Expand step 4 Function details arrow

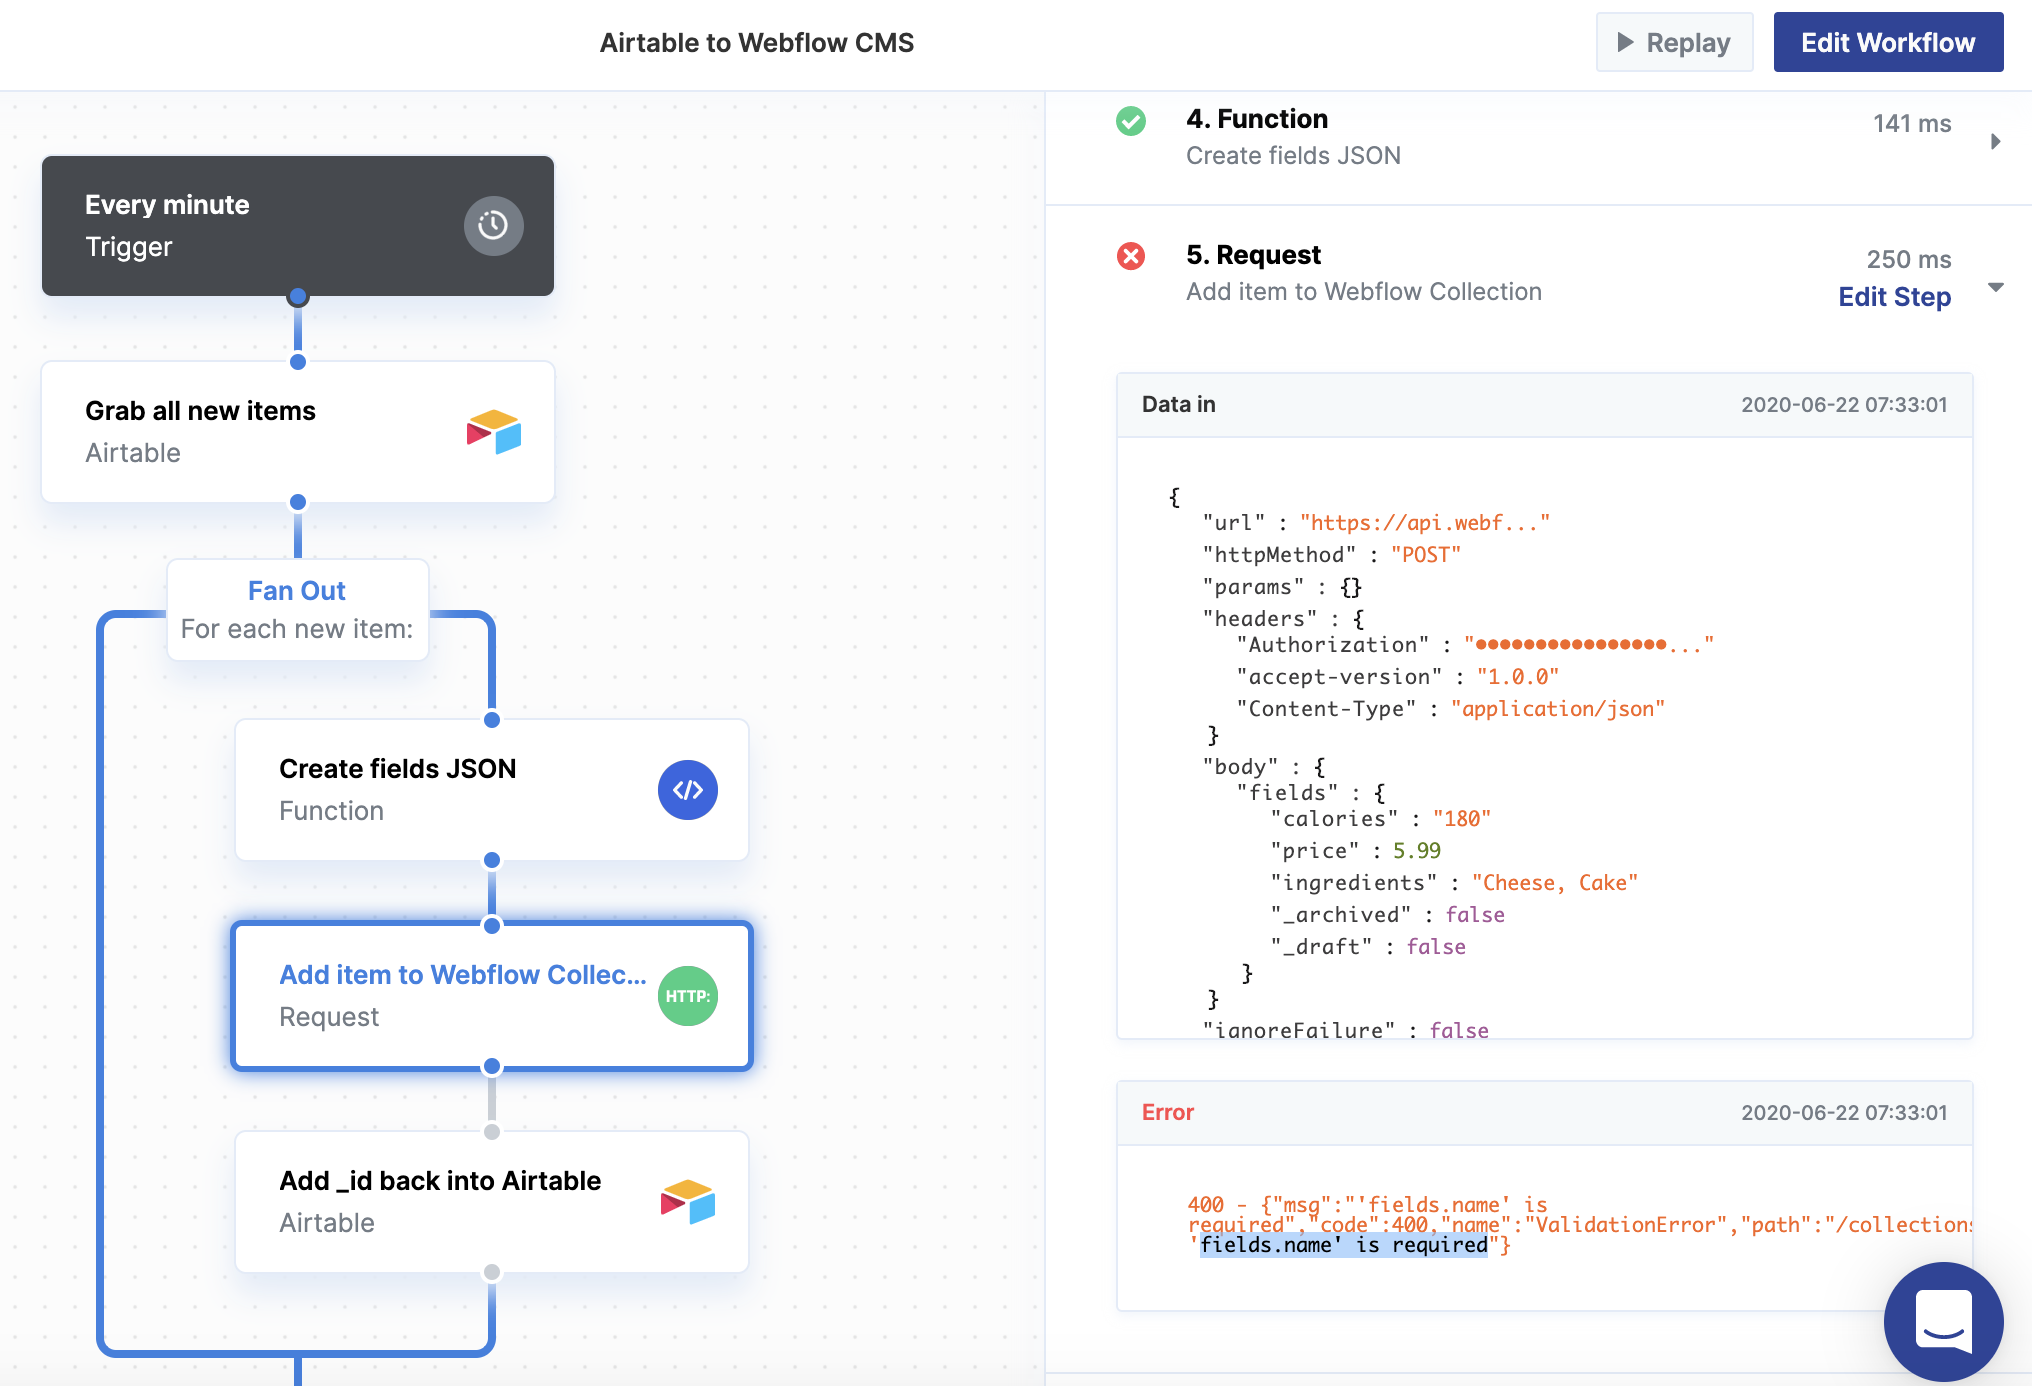1995,141
